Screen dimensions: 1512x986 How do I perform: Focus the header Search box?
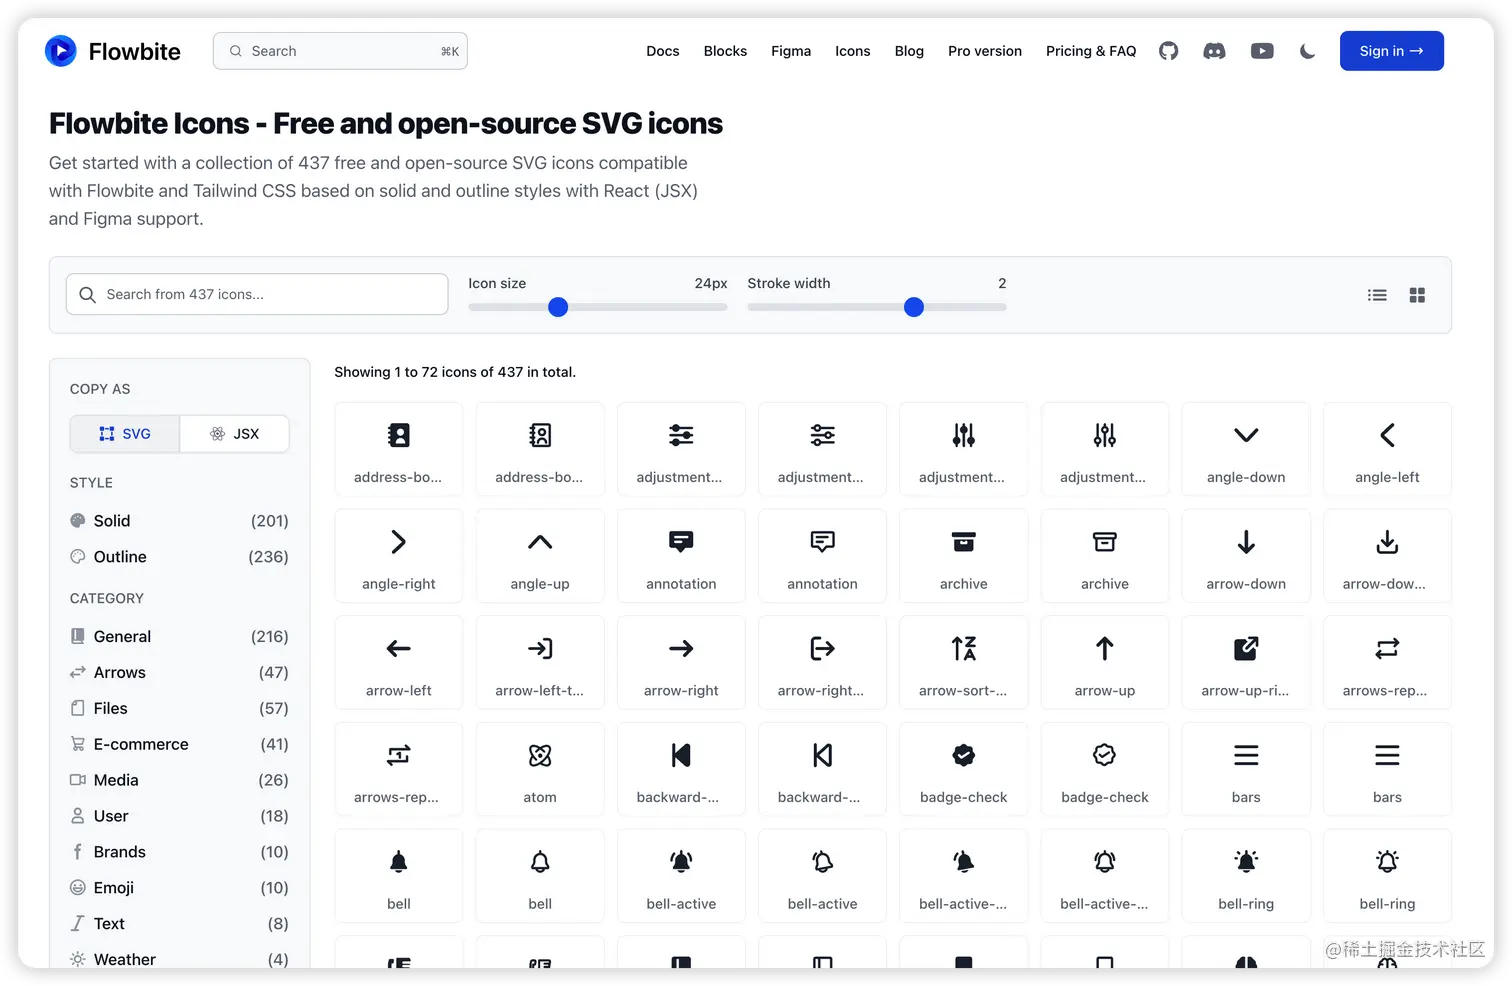tap(340, 51)
